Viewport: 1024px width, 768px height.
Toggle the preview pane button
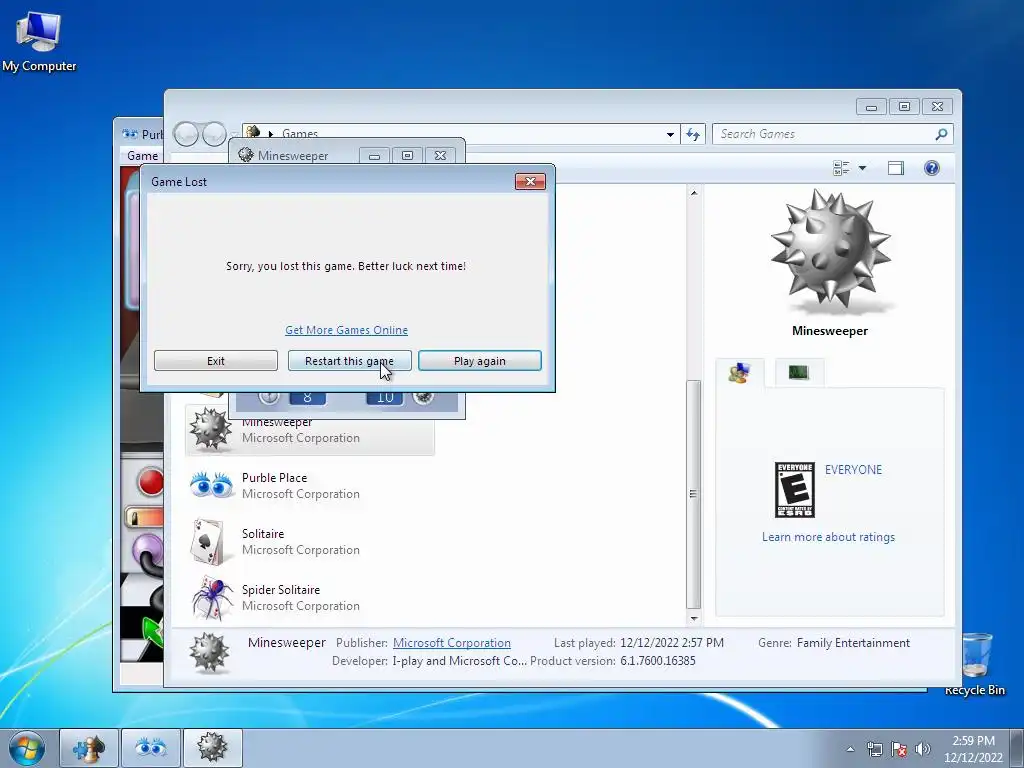[x=895, y=168]
